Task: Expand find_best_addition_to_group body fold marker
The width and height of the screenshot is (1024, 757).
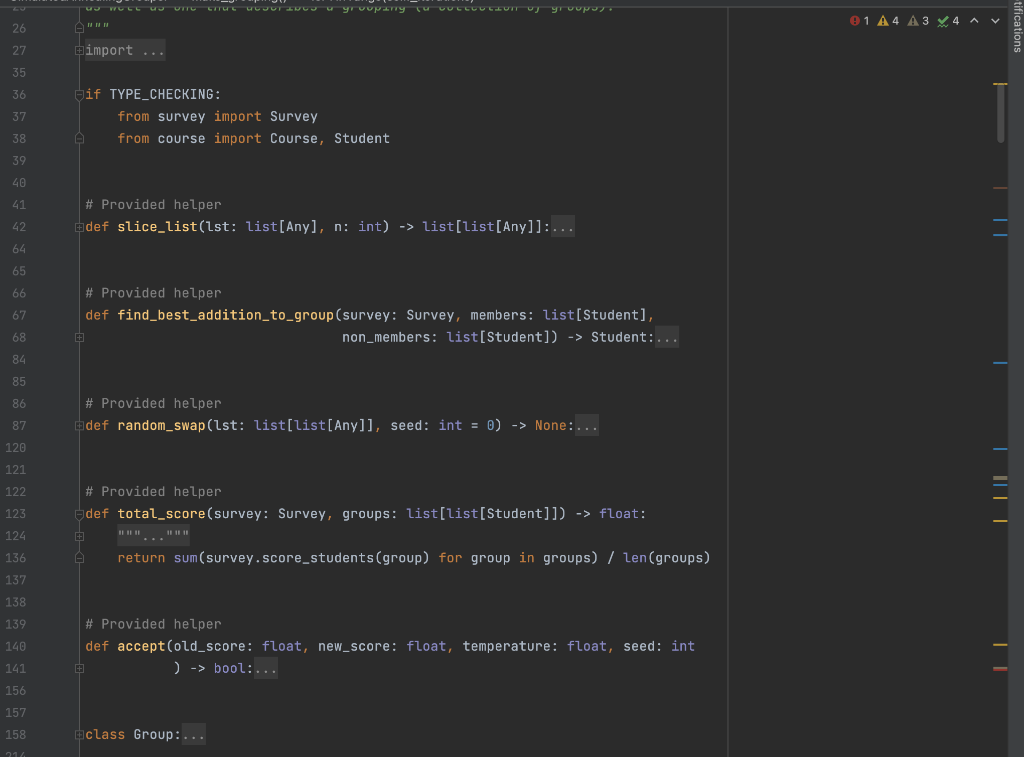Action: [x=79, y=338]
